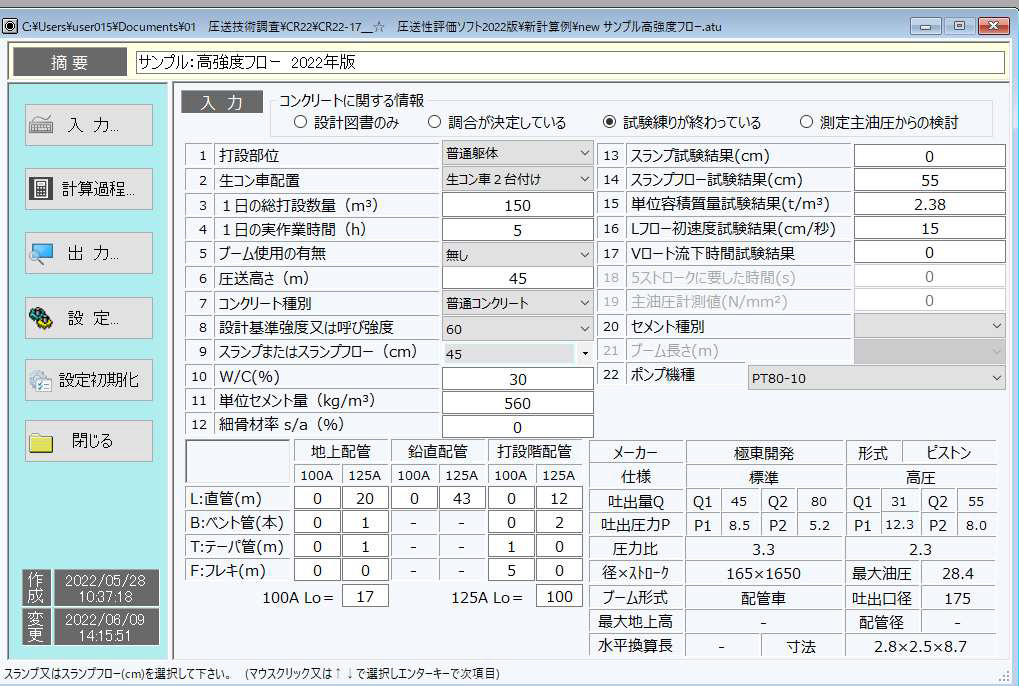Open 設計基準強度 dropdown showing 60
This screenshot has width=1019, height=686.
pyautogui.click(x=517, y=329)
